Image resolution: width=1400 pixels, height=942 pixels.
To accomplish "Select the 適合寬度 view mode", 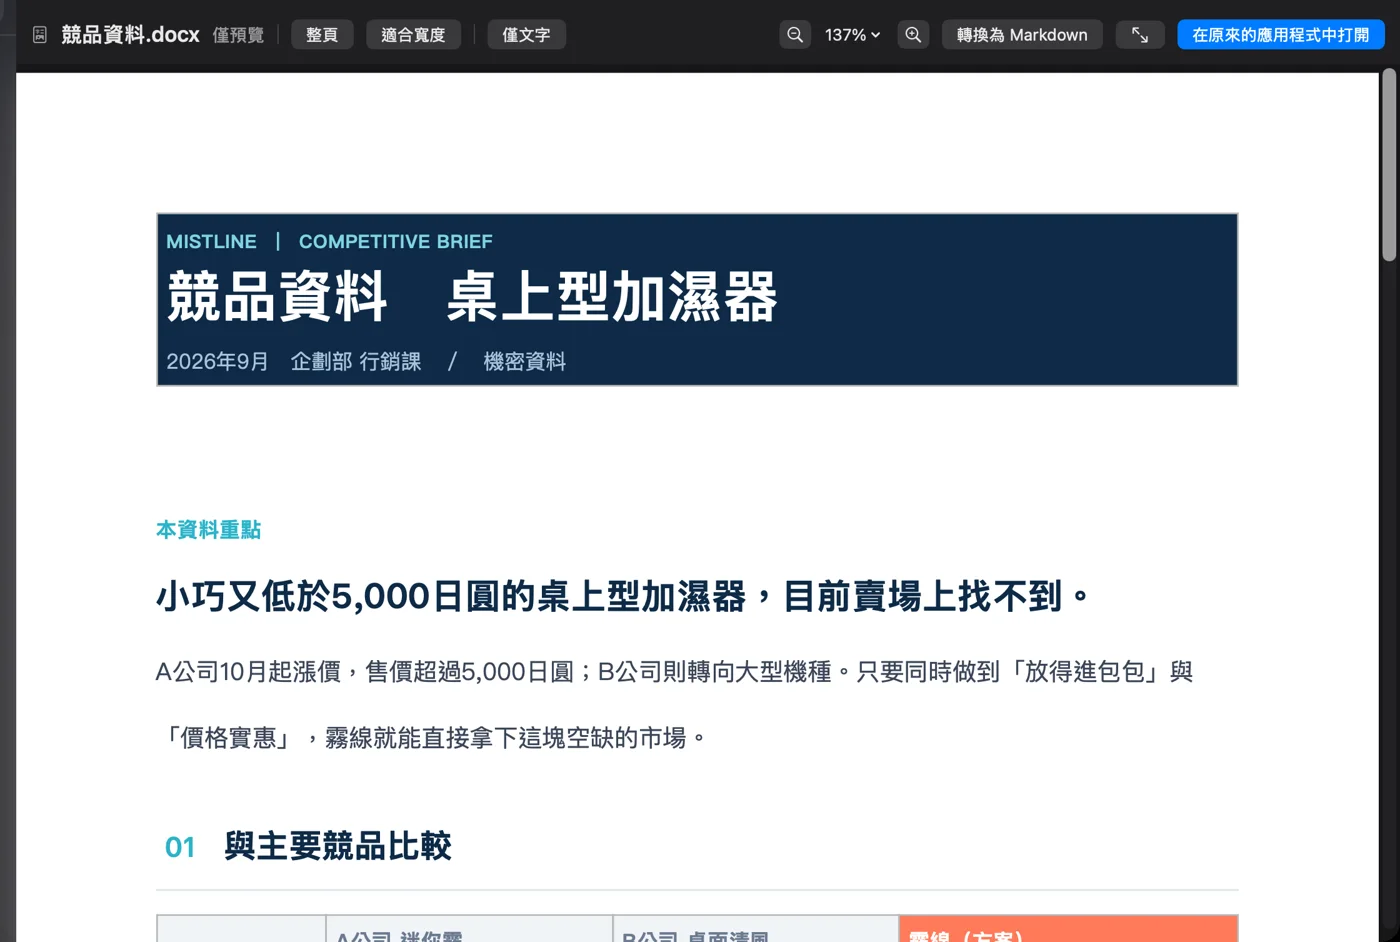I will click(413, 35).
